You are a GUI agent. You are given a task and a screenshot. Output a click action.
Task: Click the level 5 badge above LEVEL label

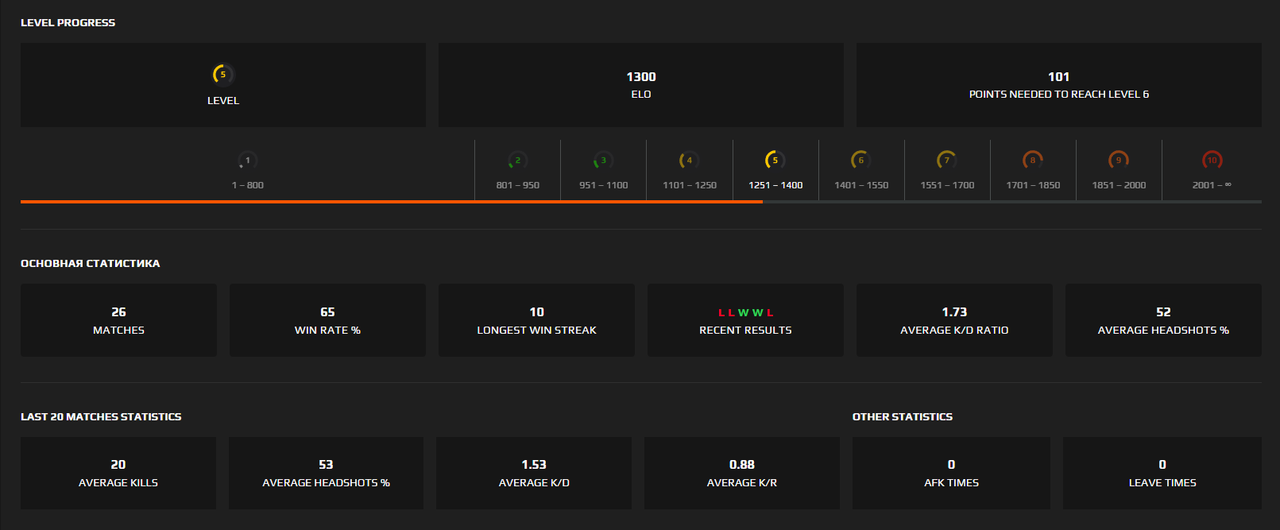click(x=223, y=74)
